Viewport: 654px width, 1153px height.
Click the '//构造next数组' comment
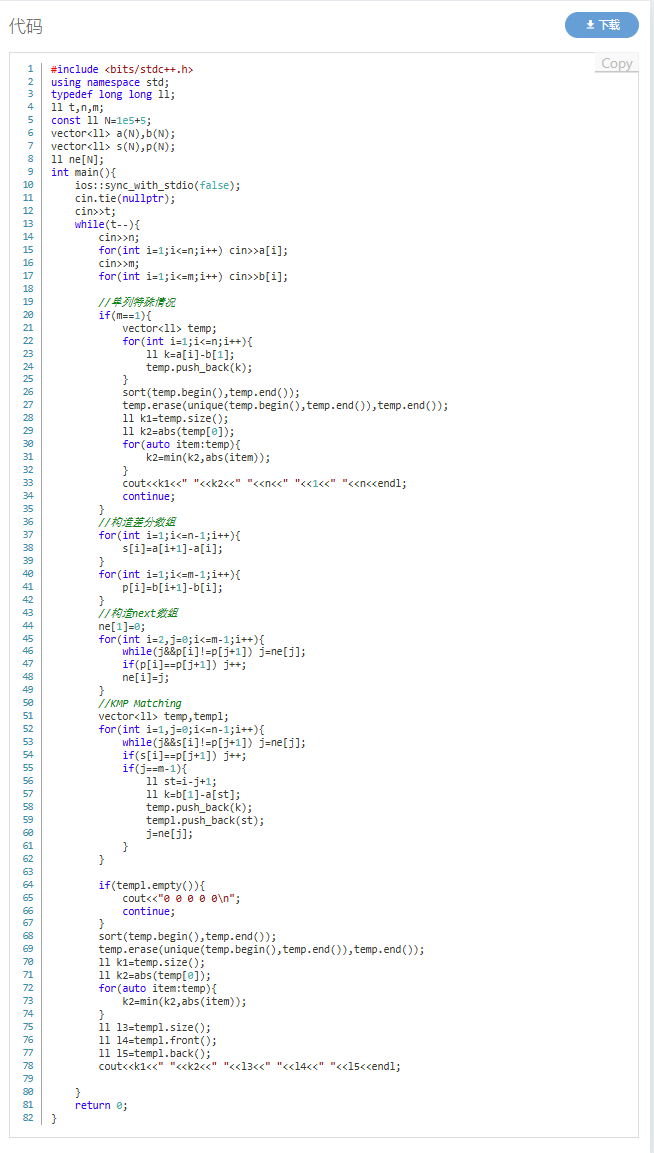click(138, 613)
